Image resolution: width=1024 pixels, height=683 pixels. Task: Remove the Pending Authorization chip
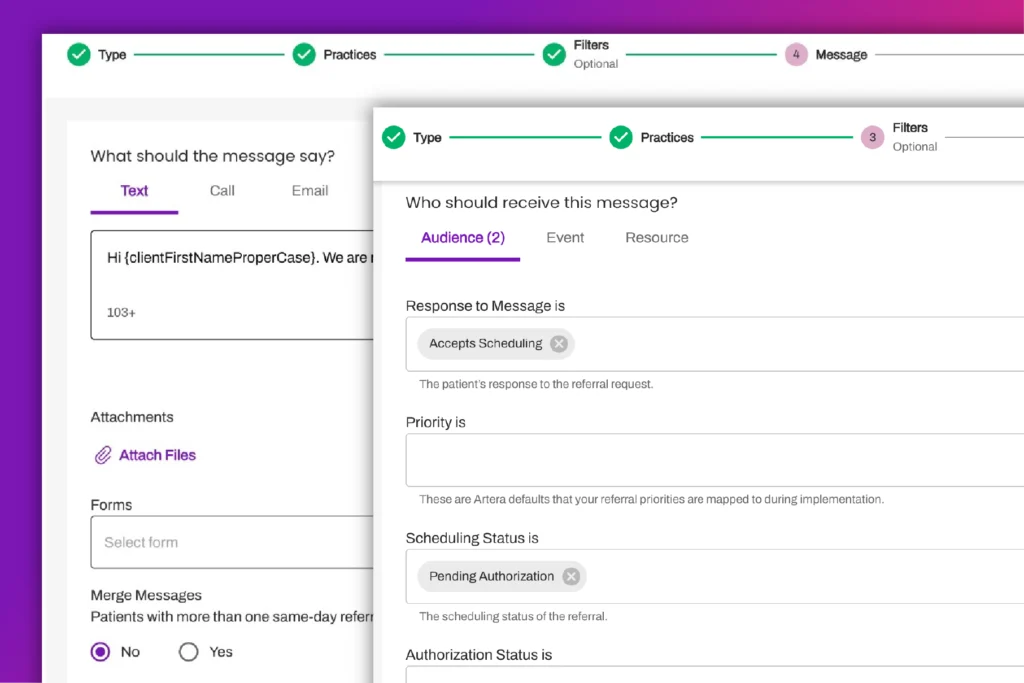[571, 577]
